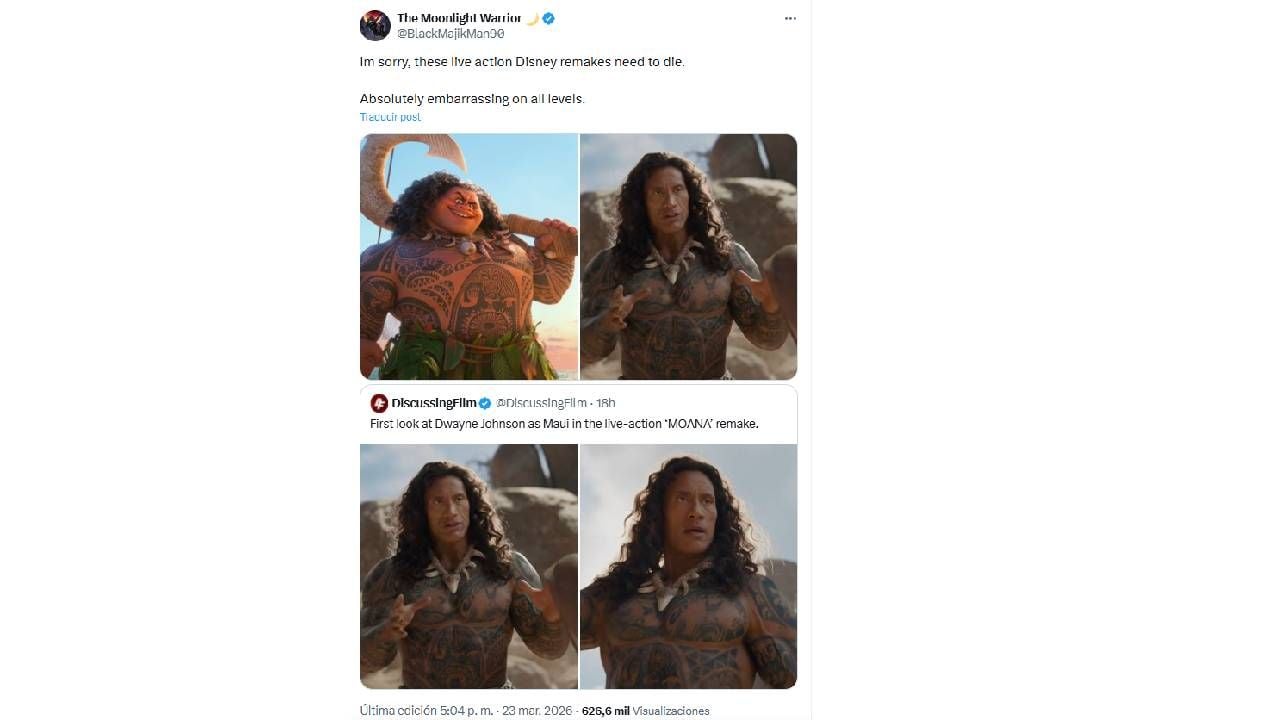Screen dimensions: 1280x720
Task: Click the Traducir post link
Action: click(390, 117)
